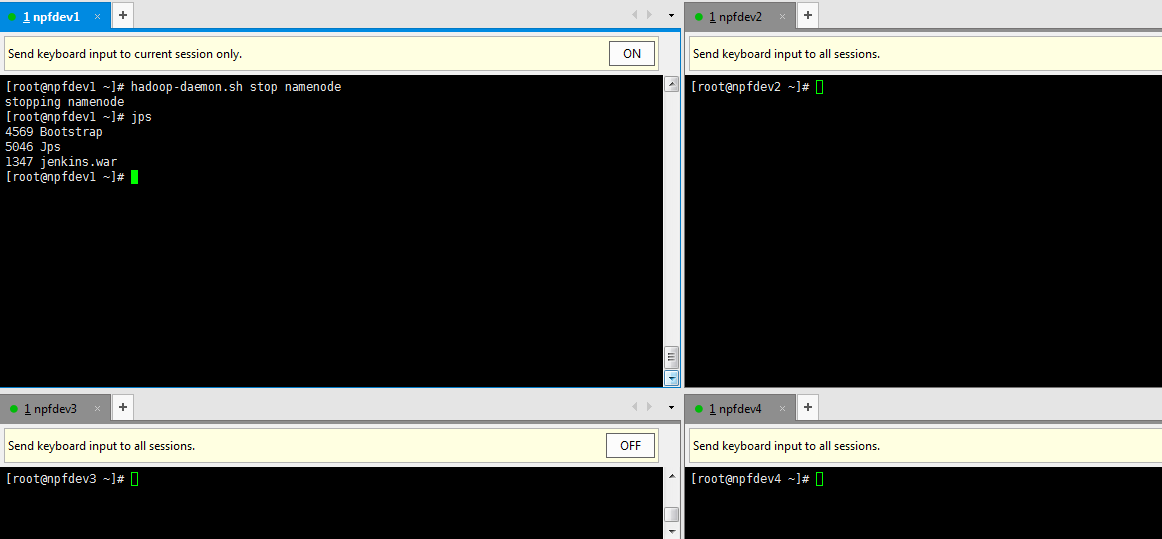Screen dimensions: 1162x539
Task: Click scrollbar thumb in npfdev3 terminal
Action: tap(672, 514)
